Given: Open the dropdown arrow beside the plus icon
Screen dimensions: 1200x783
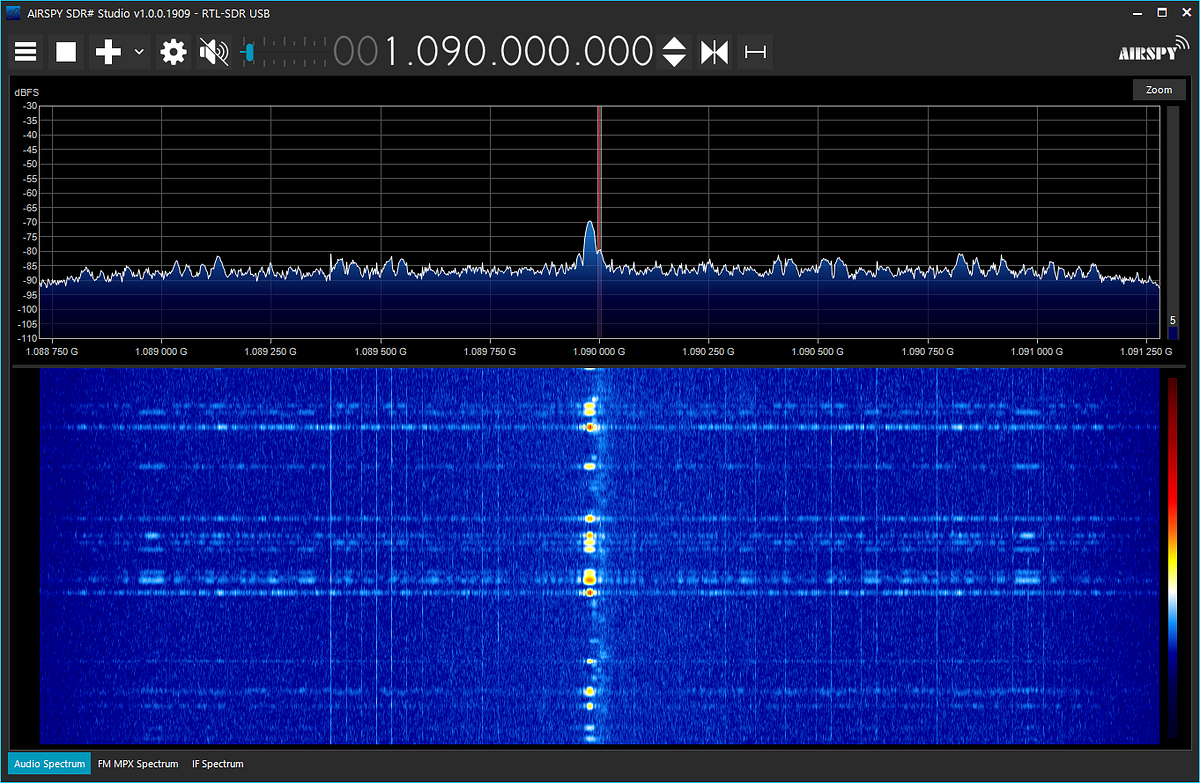Looking at the screenshot, I should [x=138, y=51].
